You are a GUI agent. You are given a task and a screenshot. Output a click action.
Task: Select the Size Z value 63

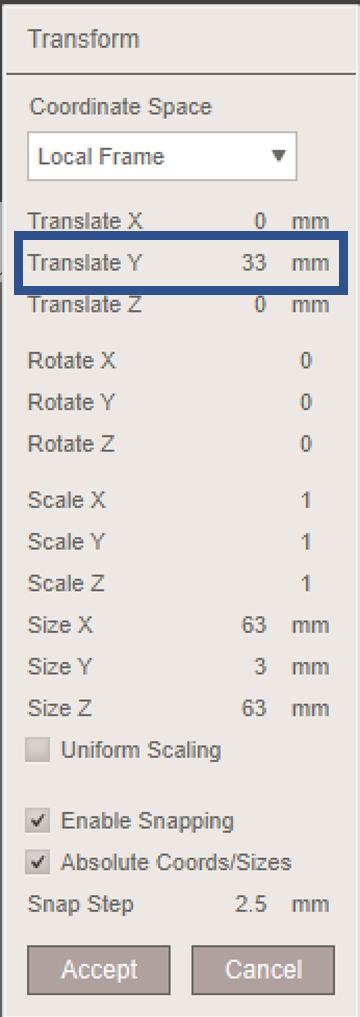click(254, 708)
